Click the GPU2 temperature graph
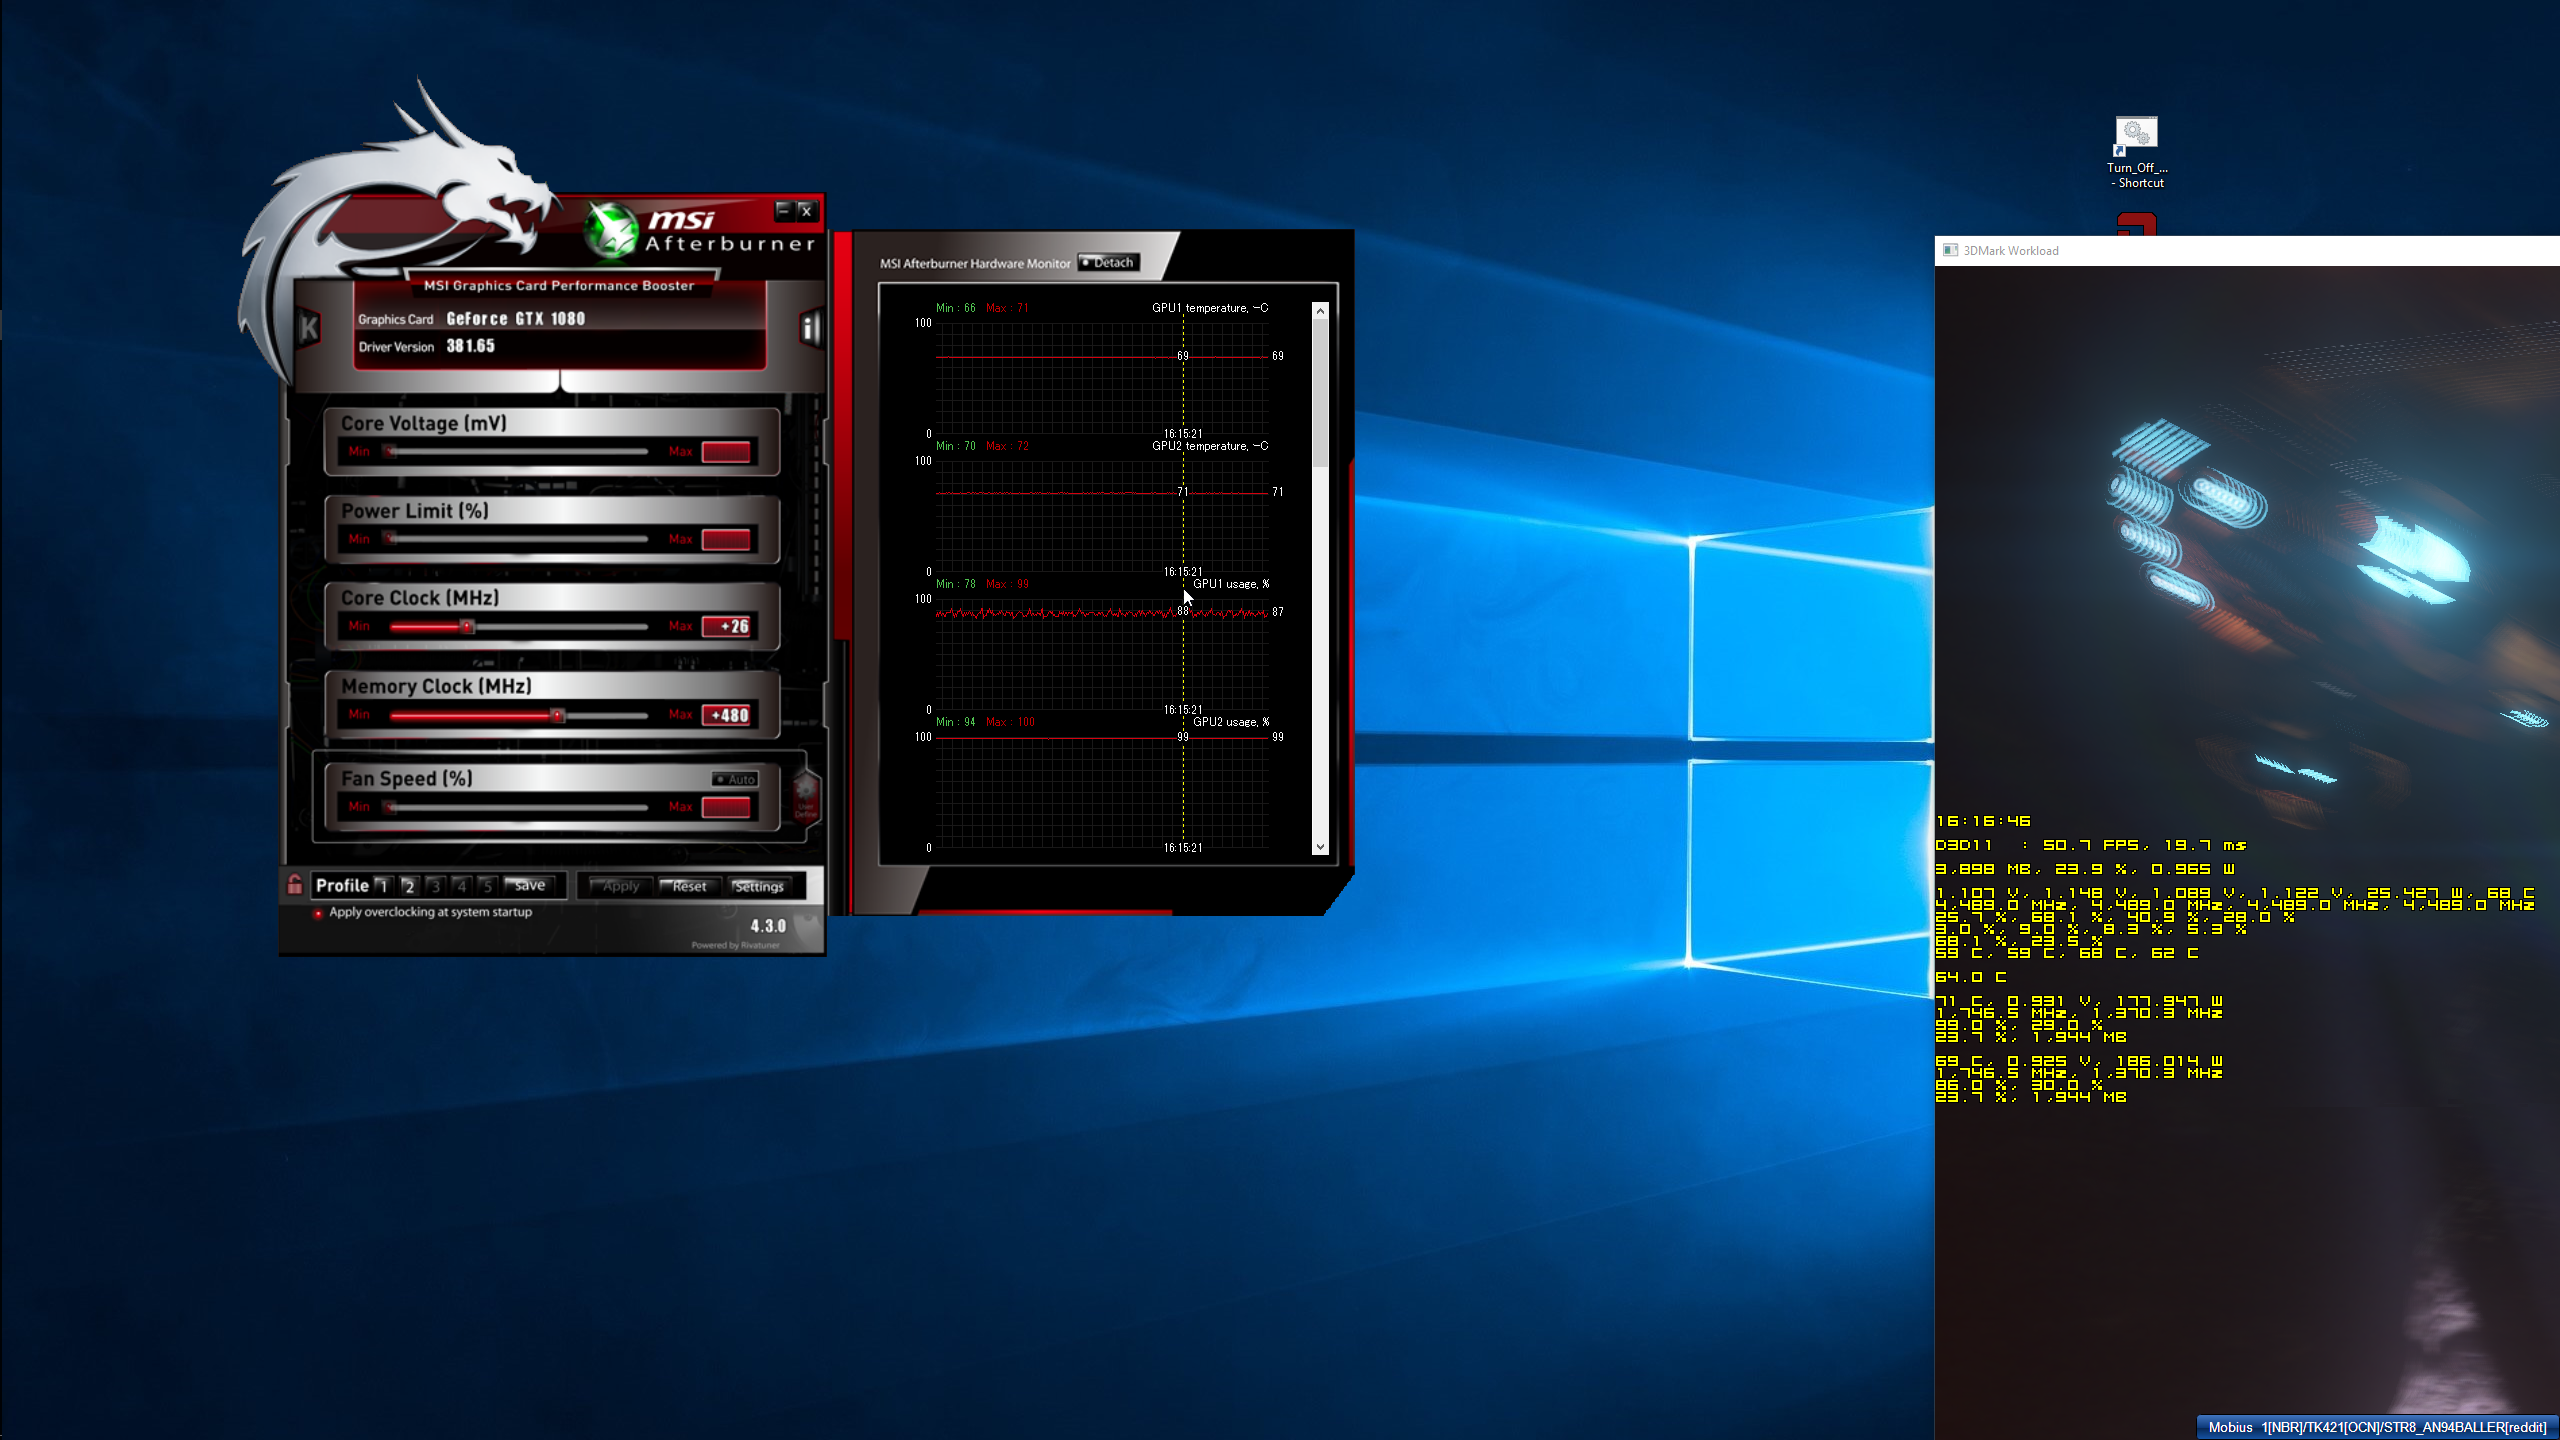 tap(1102, 516)
